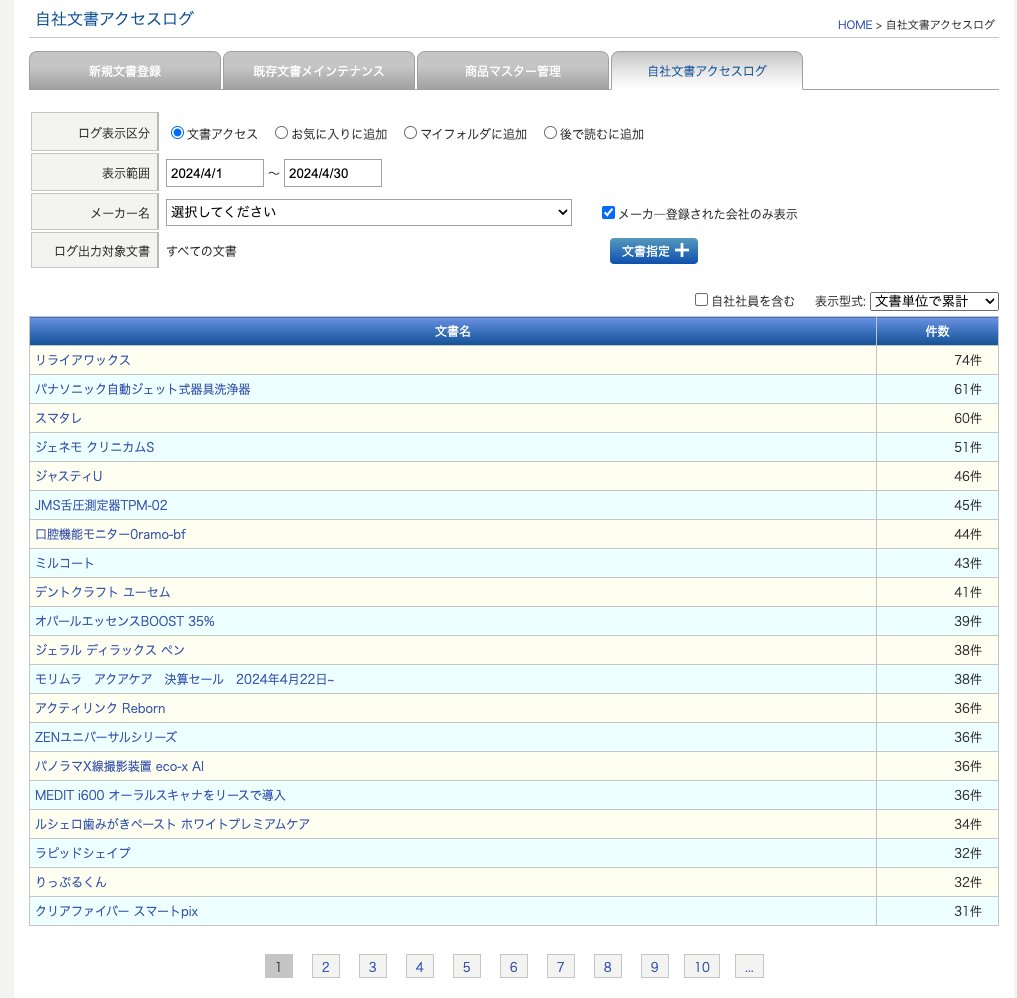This screenshot has height=998, width=1017.
Task: Choose the 後で読むに追加 radio option
Action: 550,133
